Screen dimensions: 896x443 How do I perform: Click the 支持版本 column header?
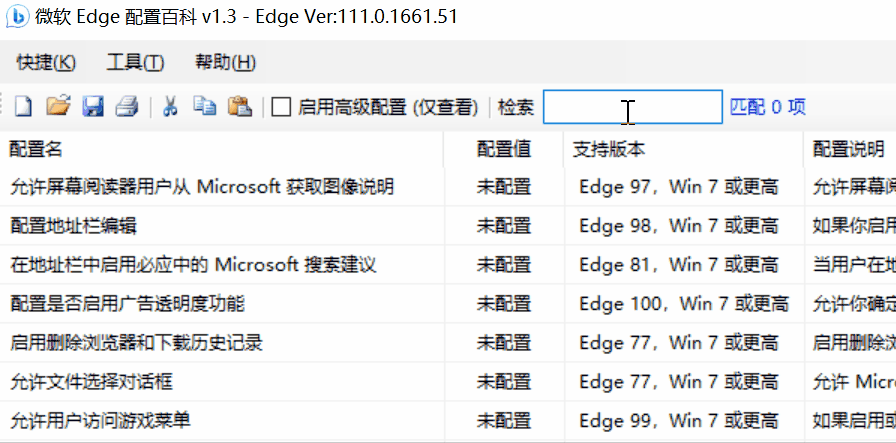click(x=609, y=149)
